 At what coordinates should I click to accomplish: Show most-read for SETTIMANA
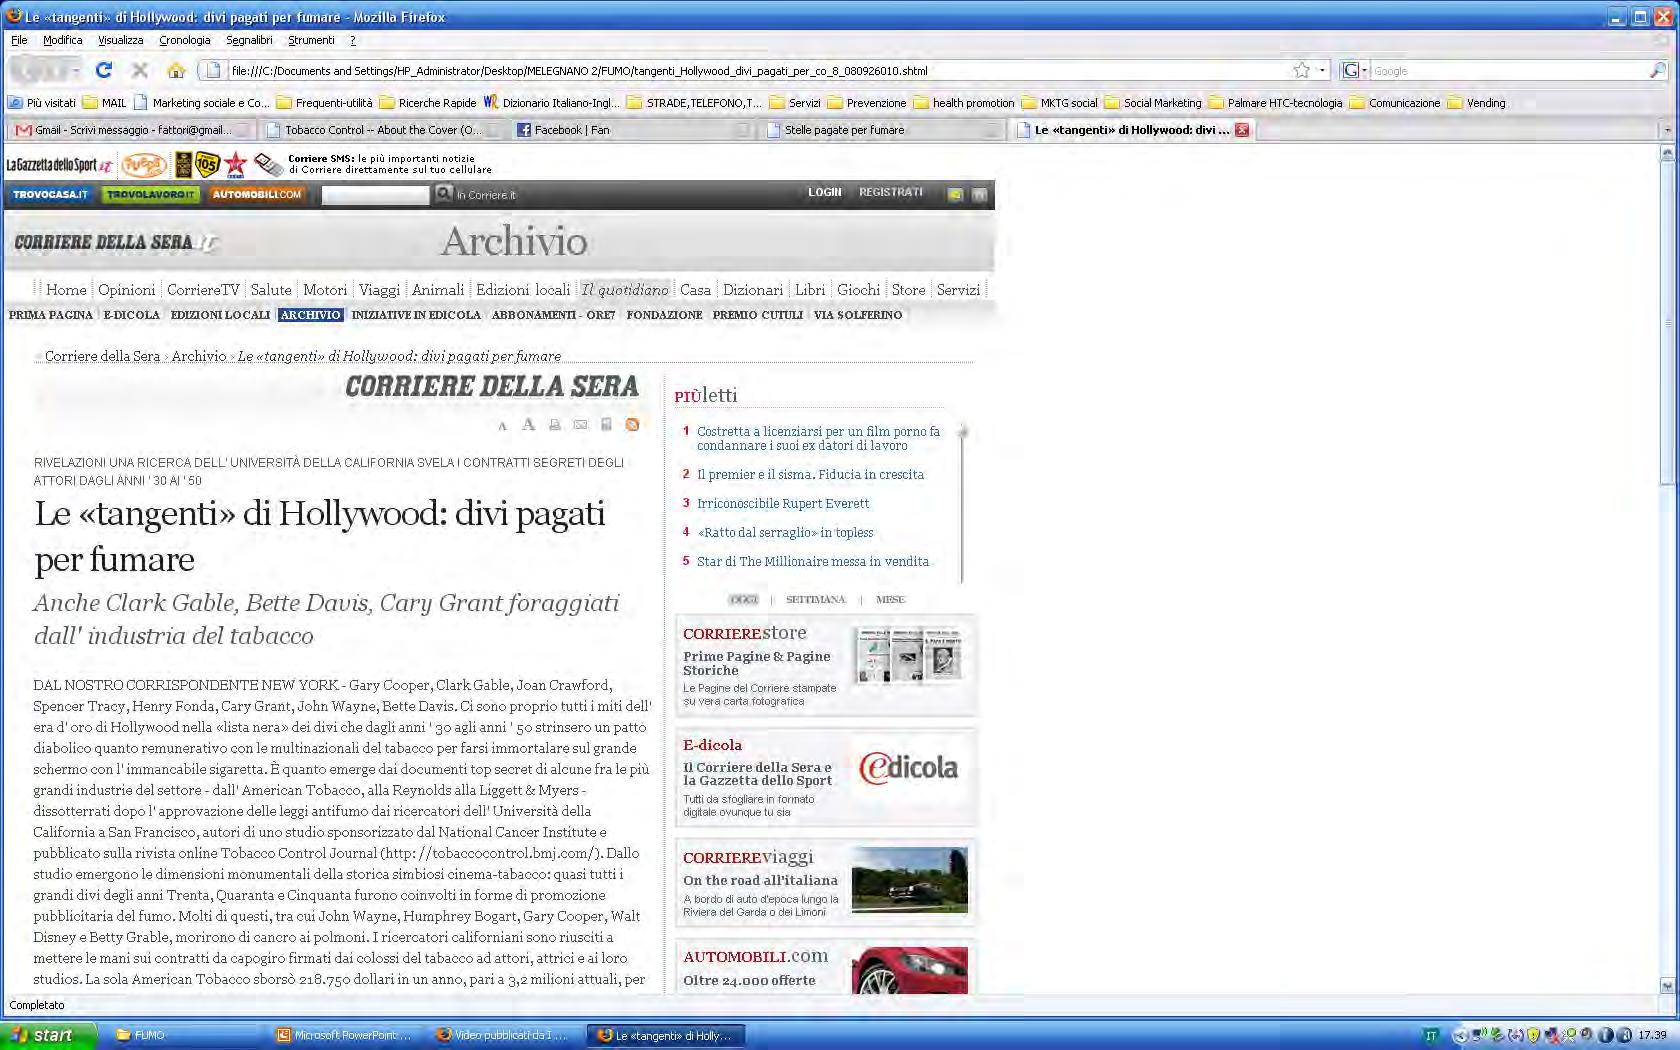[815, 600]
